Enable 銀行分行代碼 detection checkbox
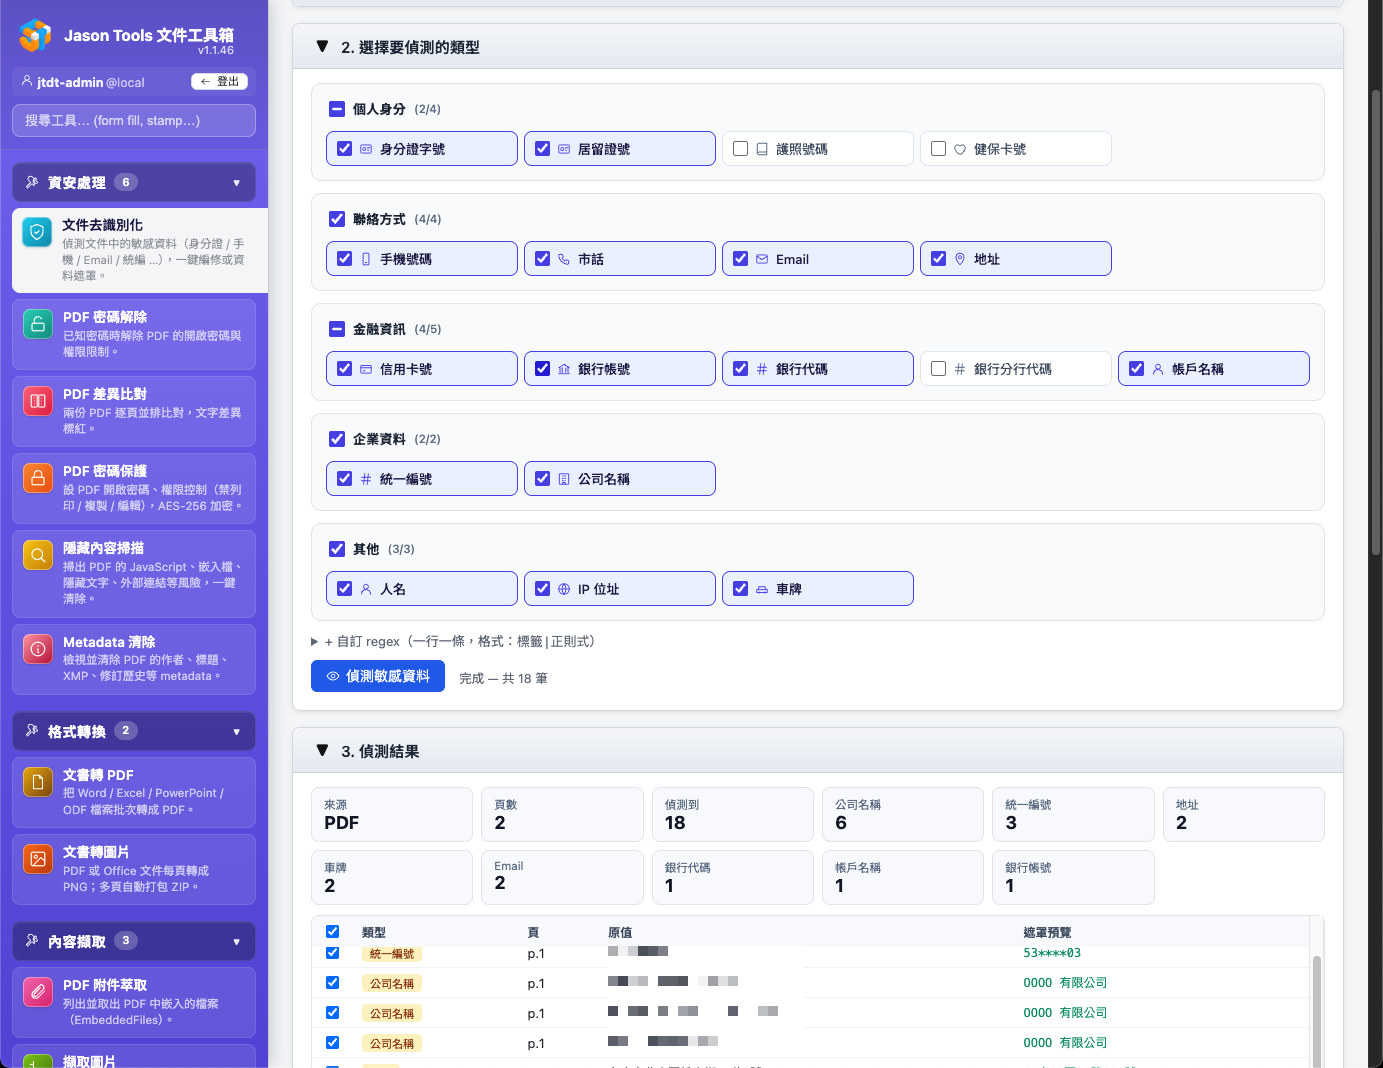This screenshot has width=1383, height=1068. (939, 369)
